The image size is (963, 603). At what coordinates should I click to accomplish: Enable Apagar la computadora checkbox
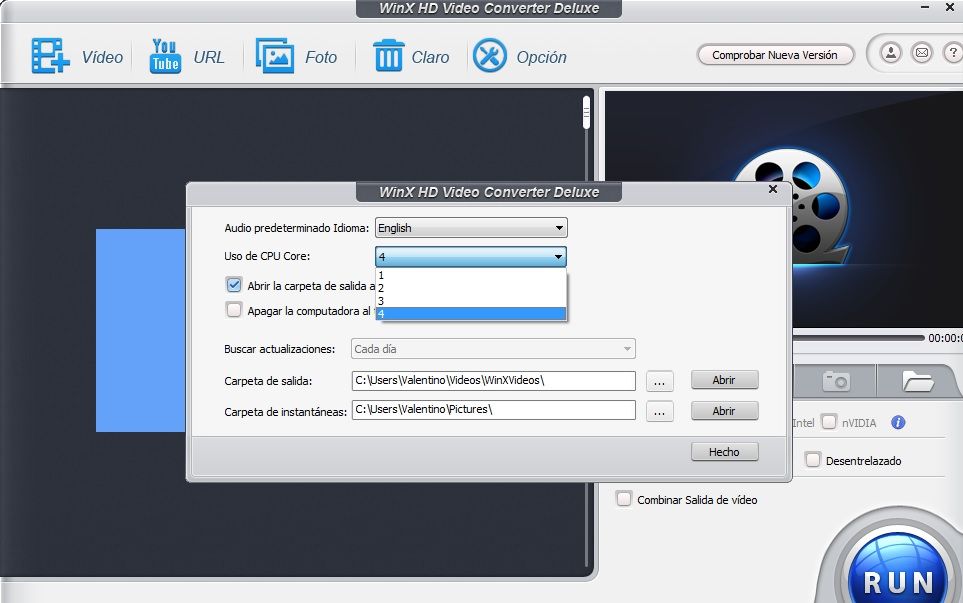[234, 310]
